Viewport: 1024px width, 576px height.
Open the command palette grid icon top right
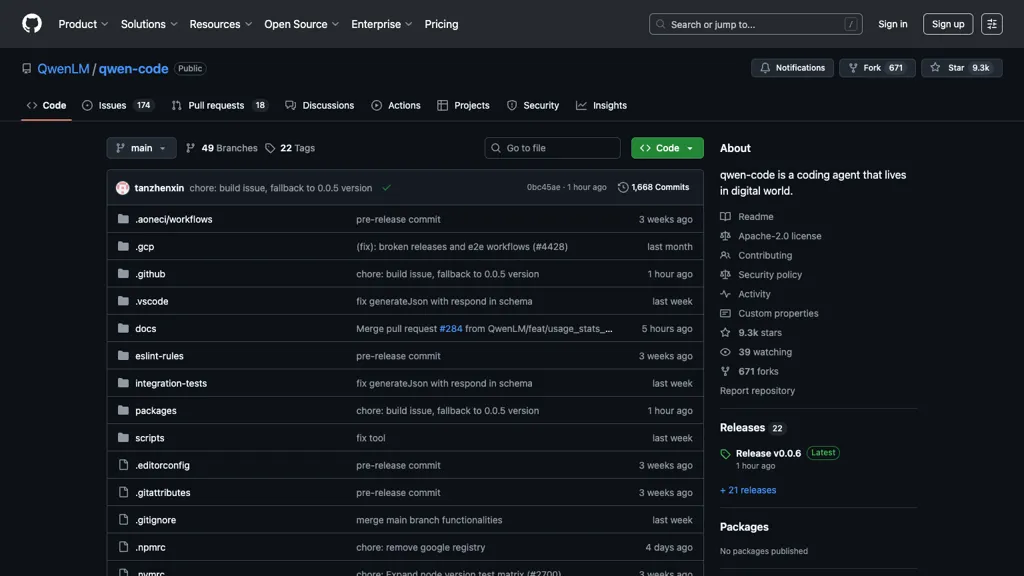tap(991, 23)
